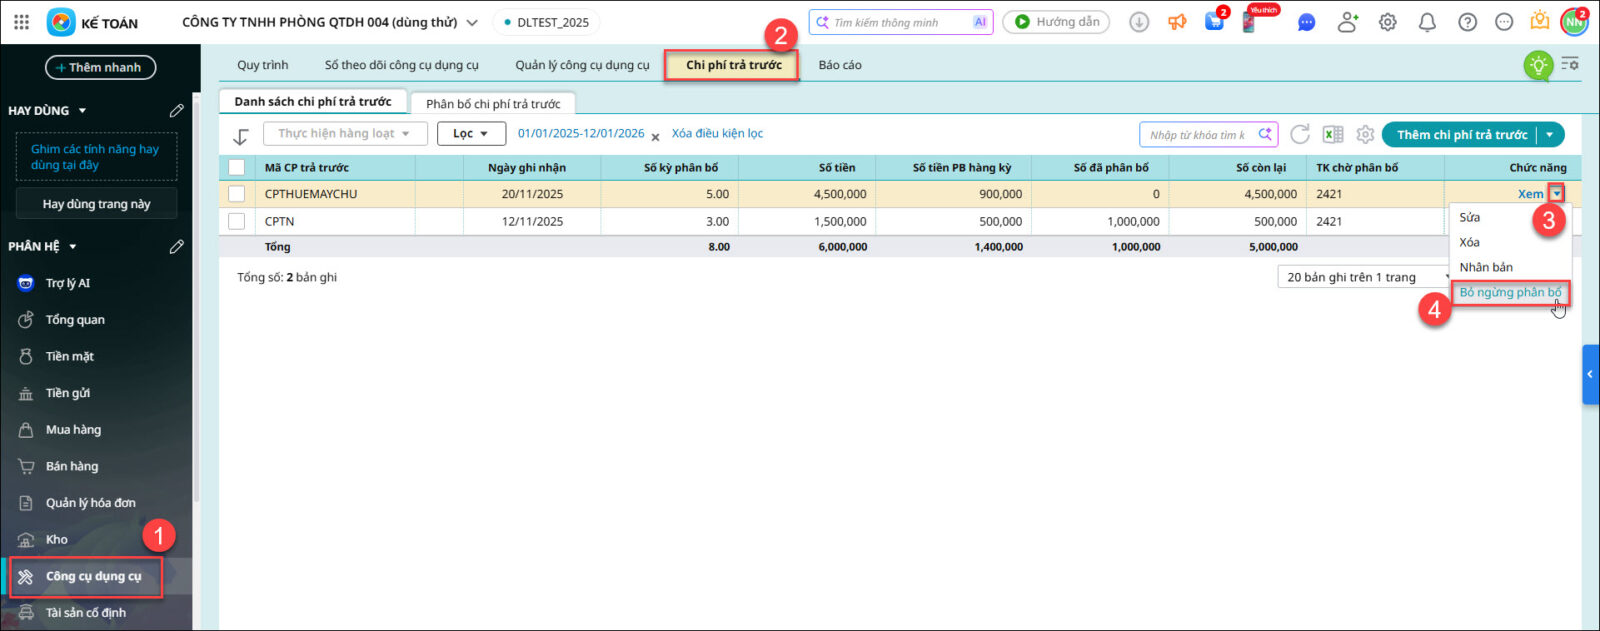Open the app launcher grid icon

point(21,22)
